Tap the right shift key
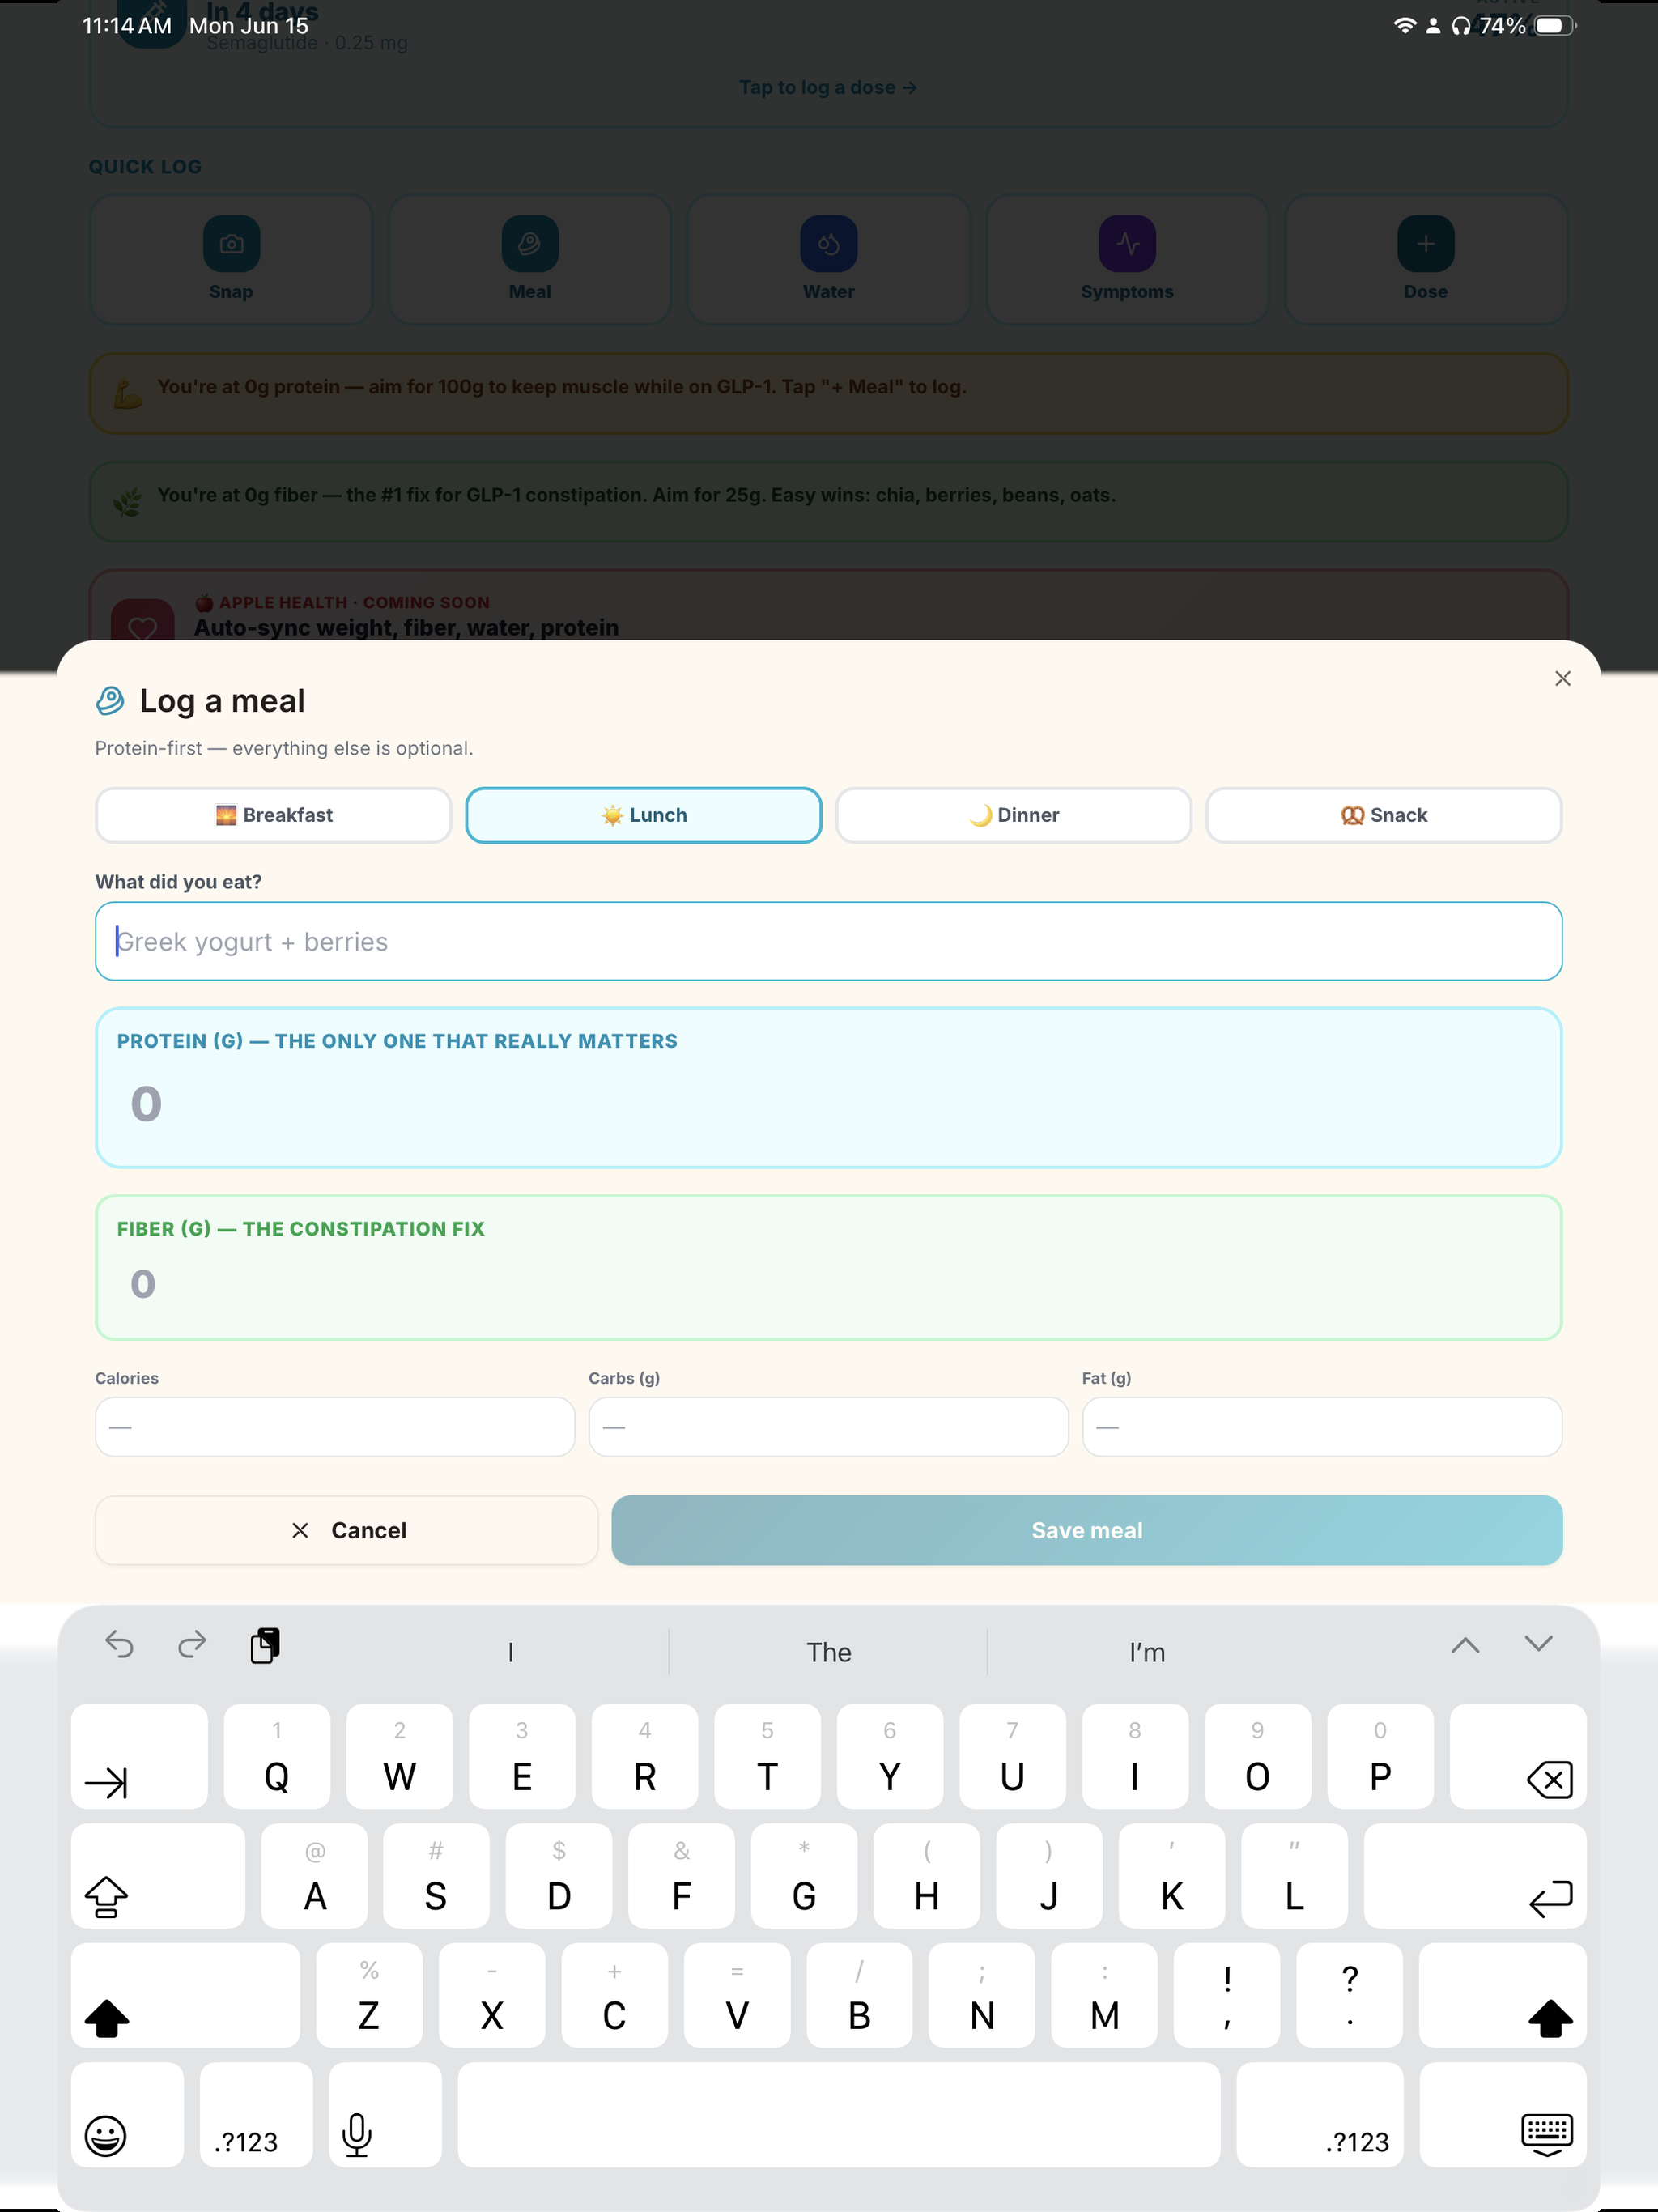This screenshot has height=2212, width=1658. point(1502,1995)
